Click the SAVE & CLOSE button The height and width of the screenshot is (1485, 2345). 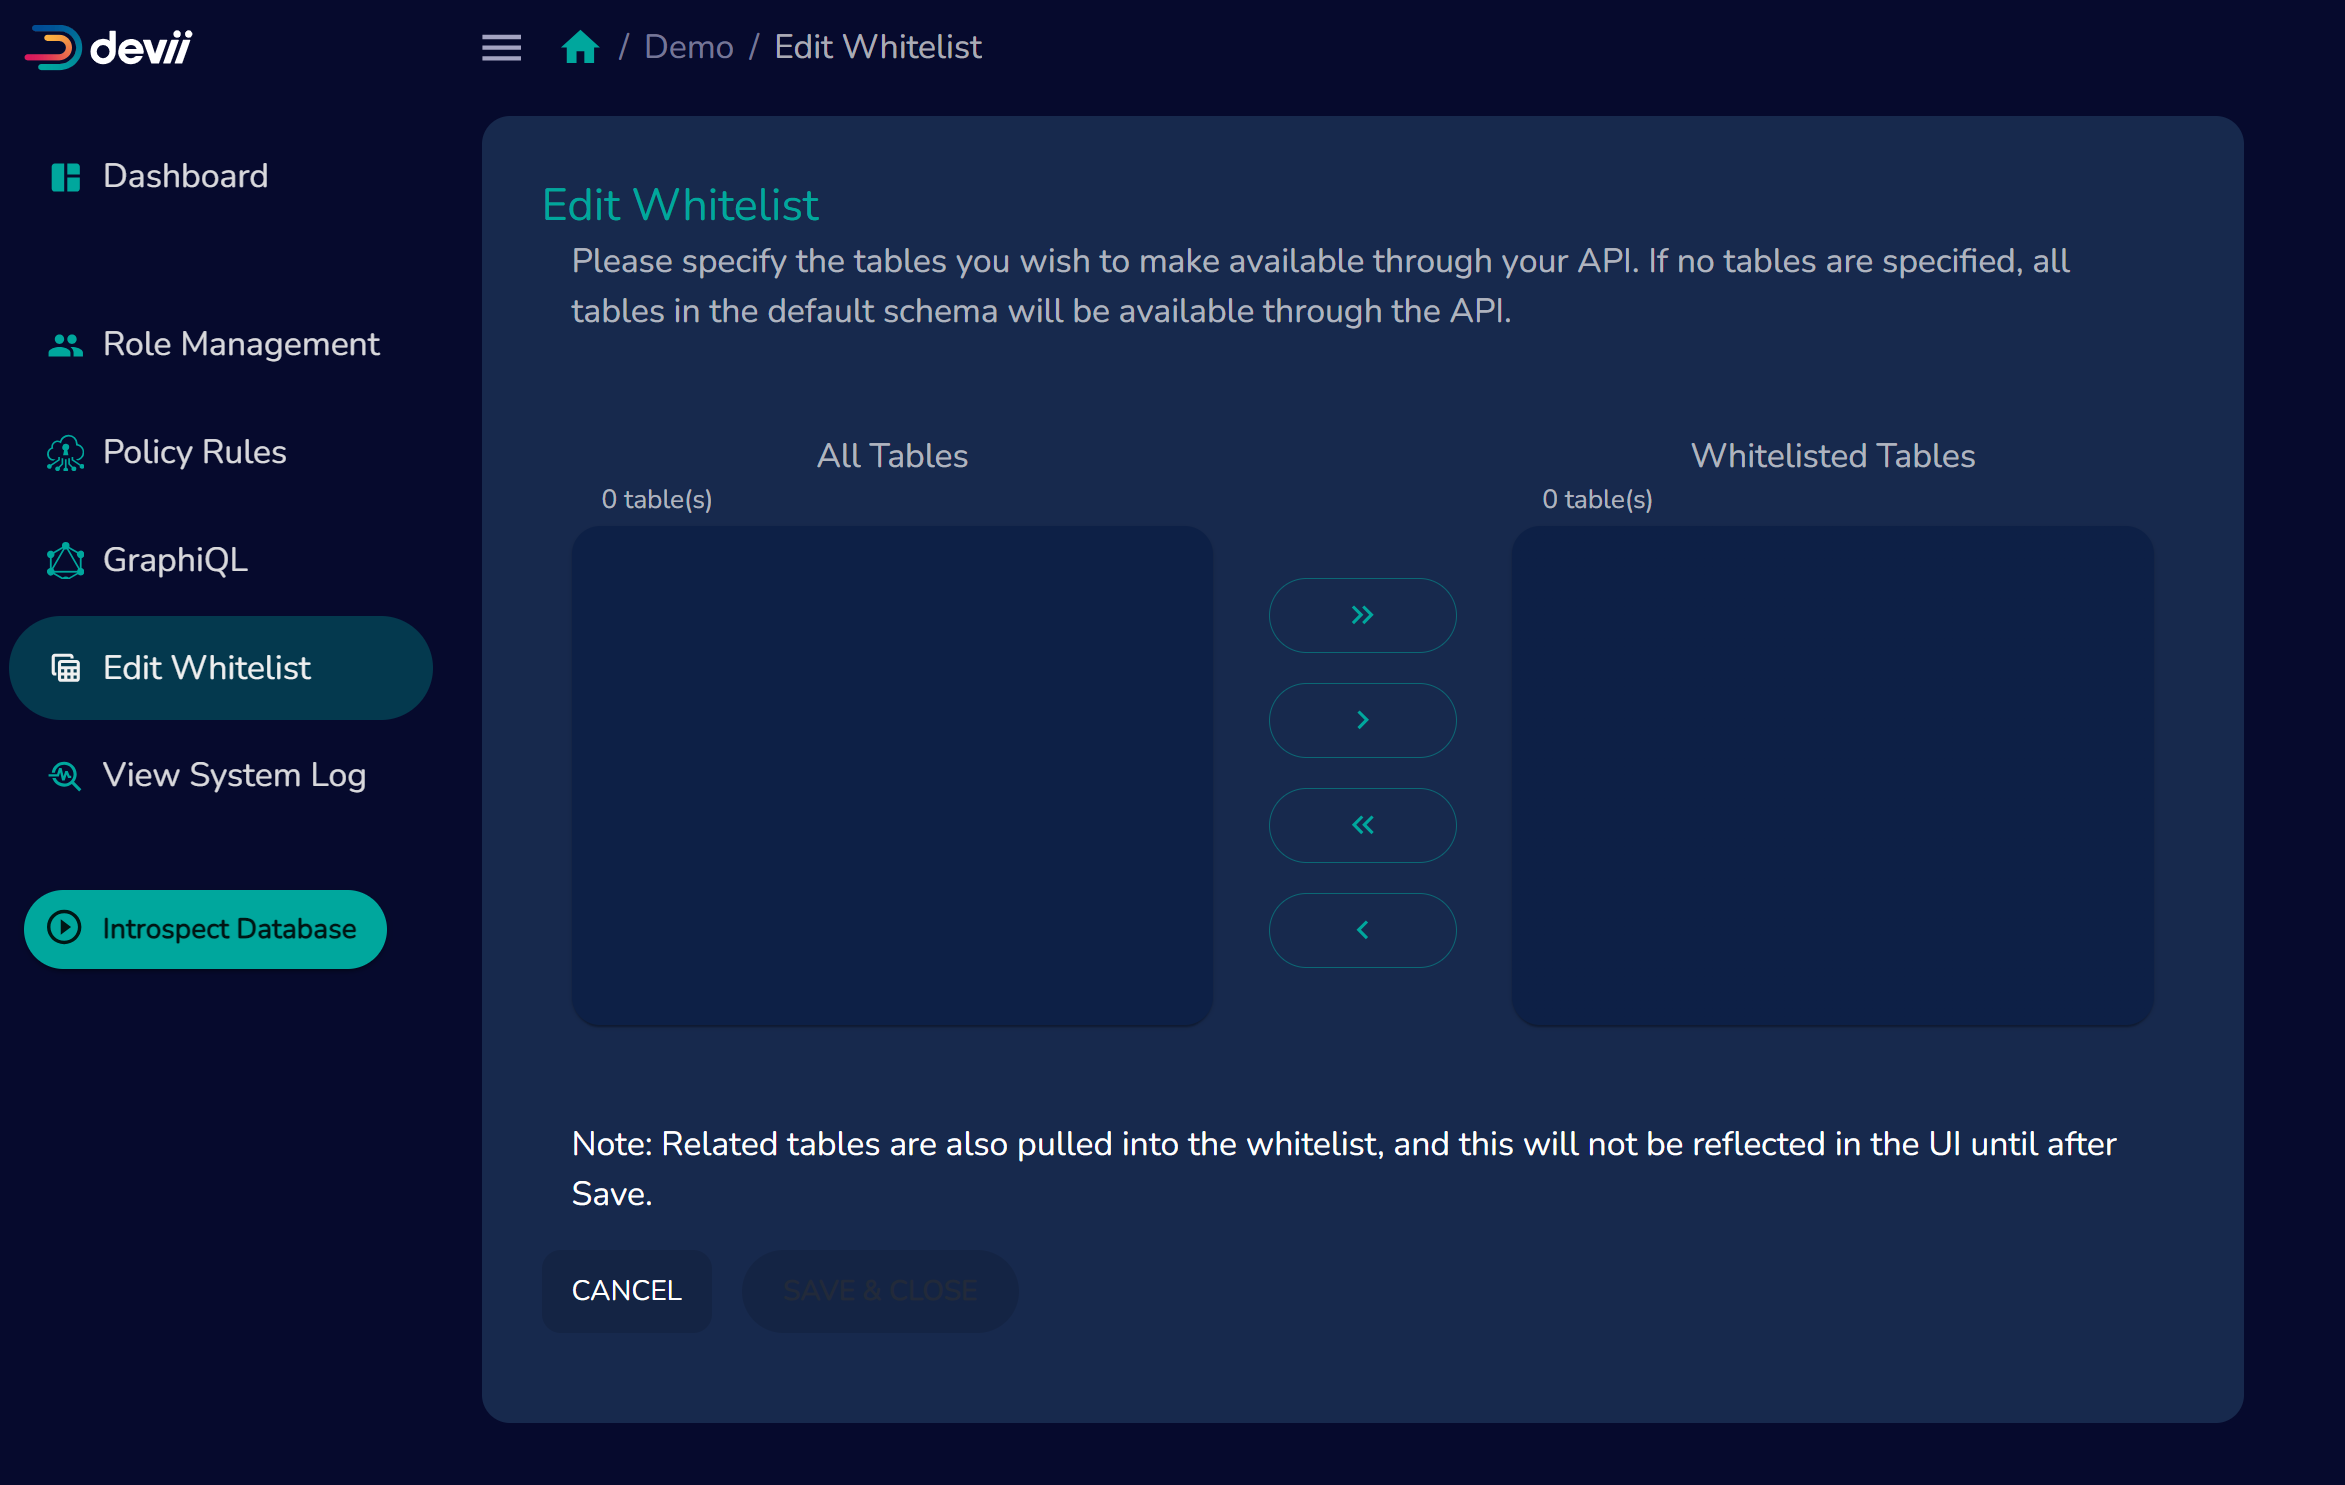(879, 1291)
